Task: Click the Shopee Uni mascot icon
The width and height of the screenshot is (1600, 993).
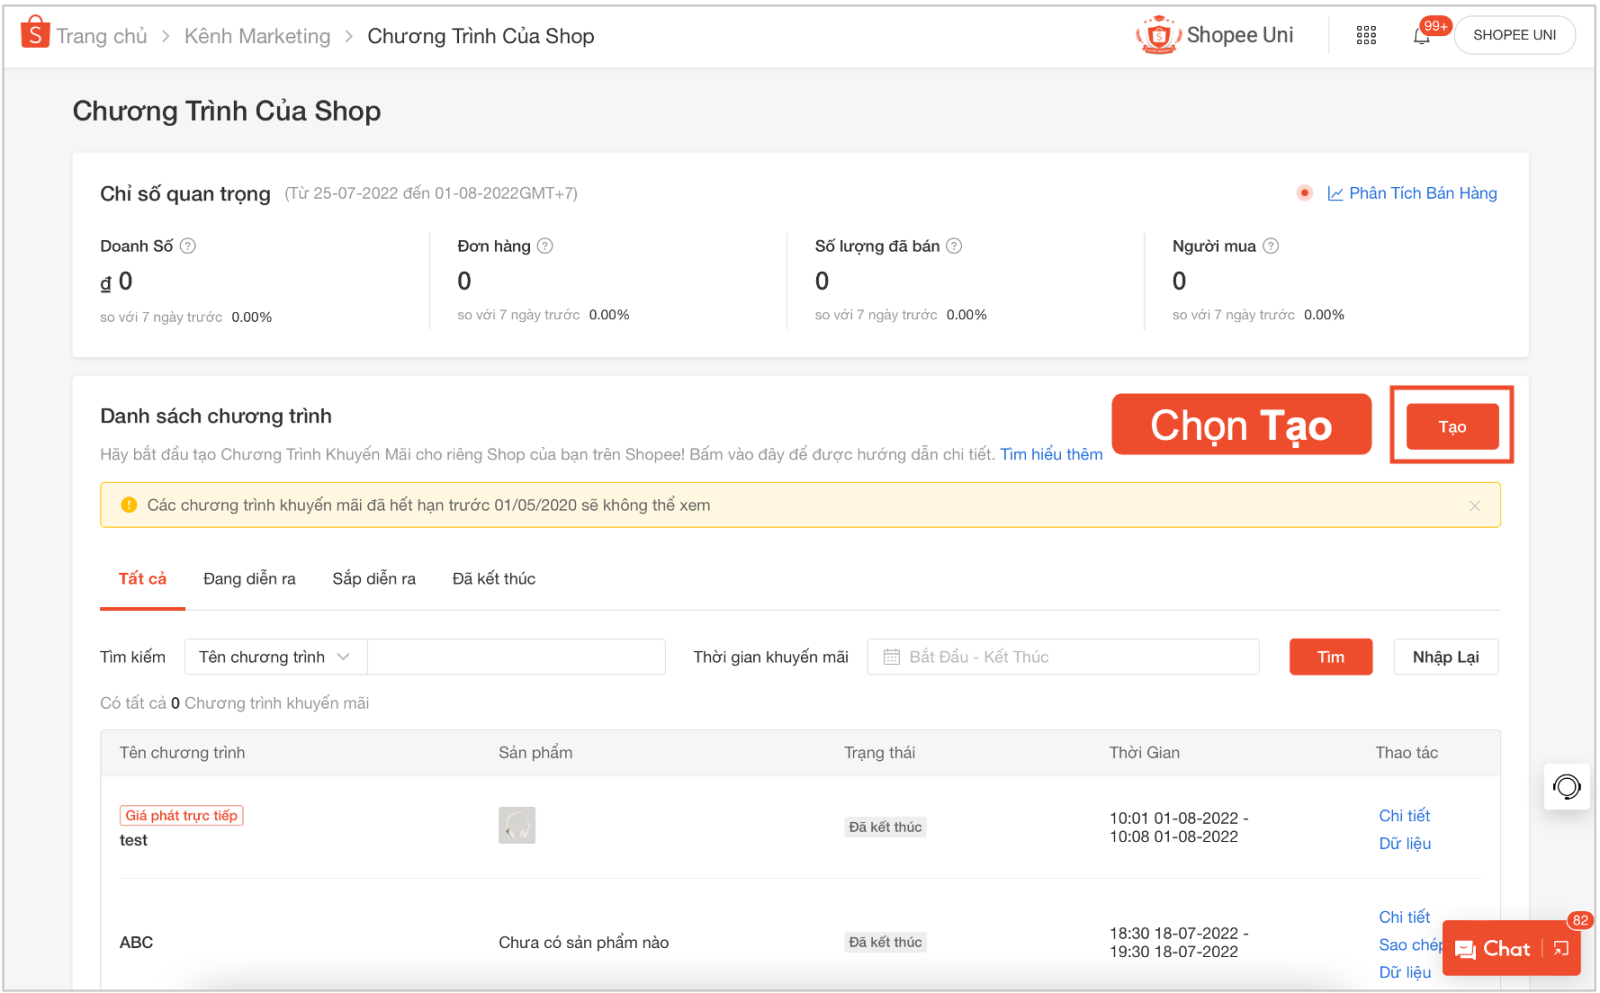Action: pyautogui.click(x=1158, y=33)
